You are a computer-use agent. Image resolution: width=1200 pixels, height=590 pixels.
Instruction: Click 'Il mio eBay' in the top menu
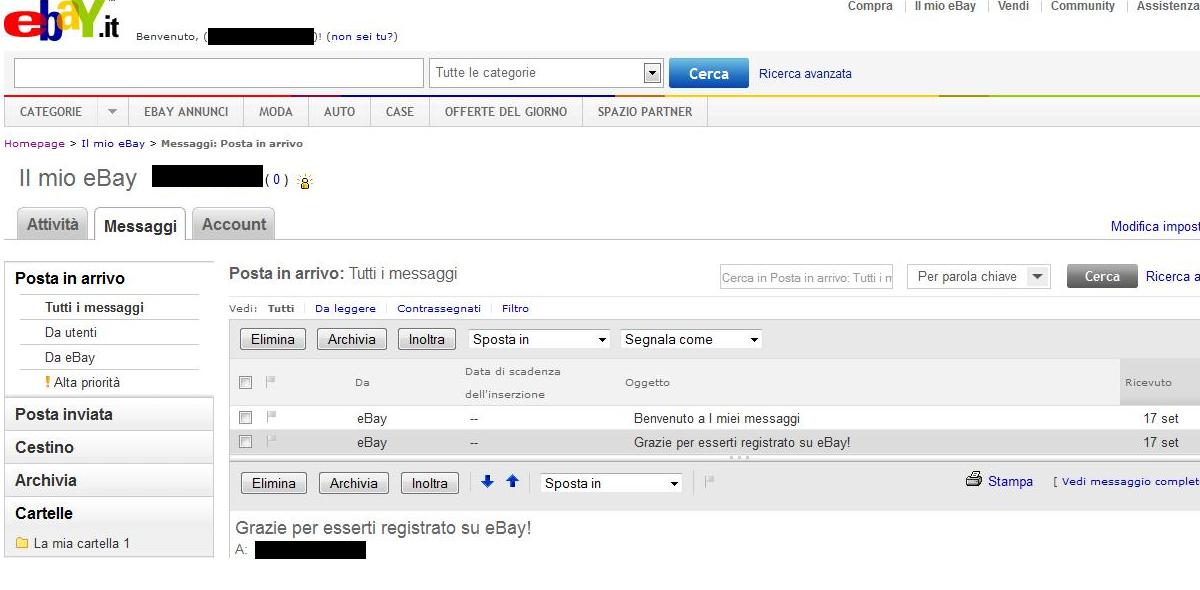945,6
